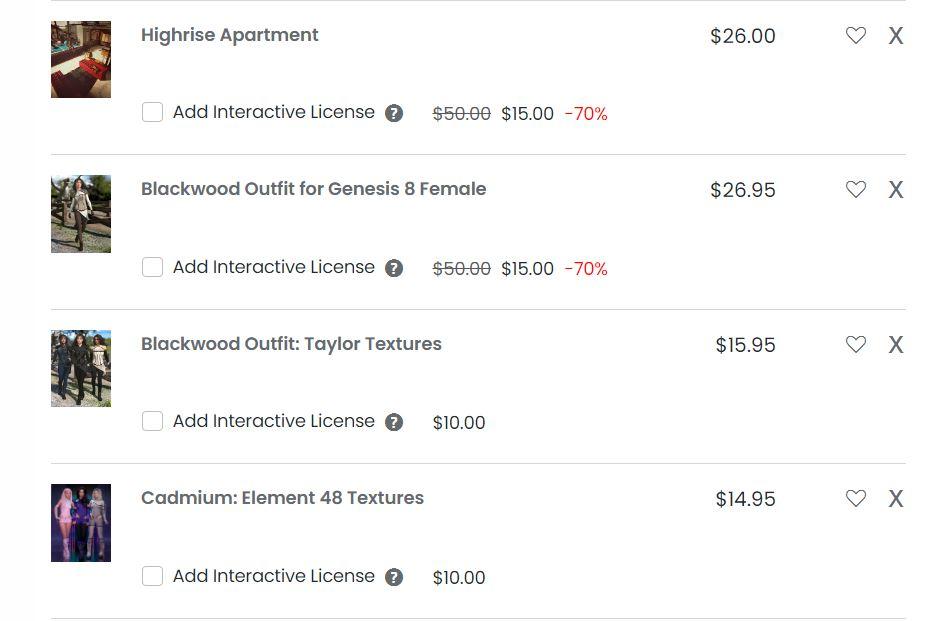Show Interactive License help for Highrise Apartment
Image resolution: width=948 pixels, height=621 pixels.
tap(394, 113)
